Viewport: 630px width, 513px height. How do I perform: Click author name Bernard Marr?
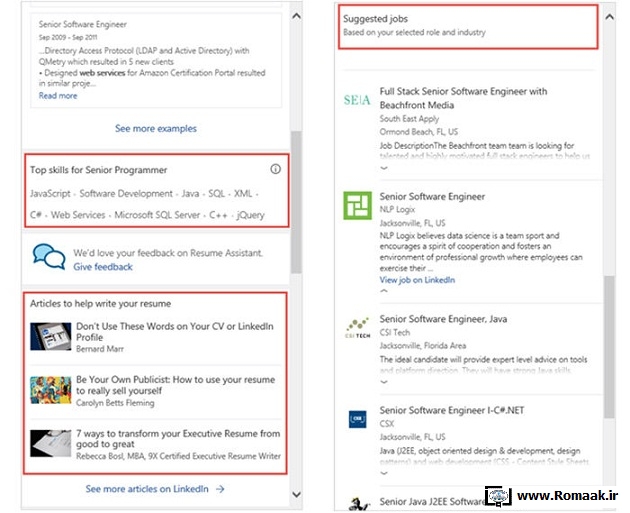coord(100,349)
